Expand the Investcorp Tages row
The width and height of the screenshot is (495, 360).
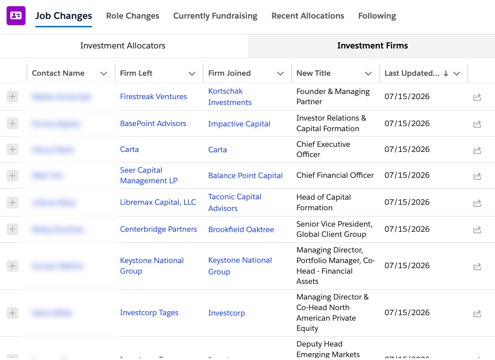tap(12, 313)
